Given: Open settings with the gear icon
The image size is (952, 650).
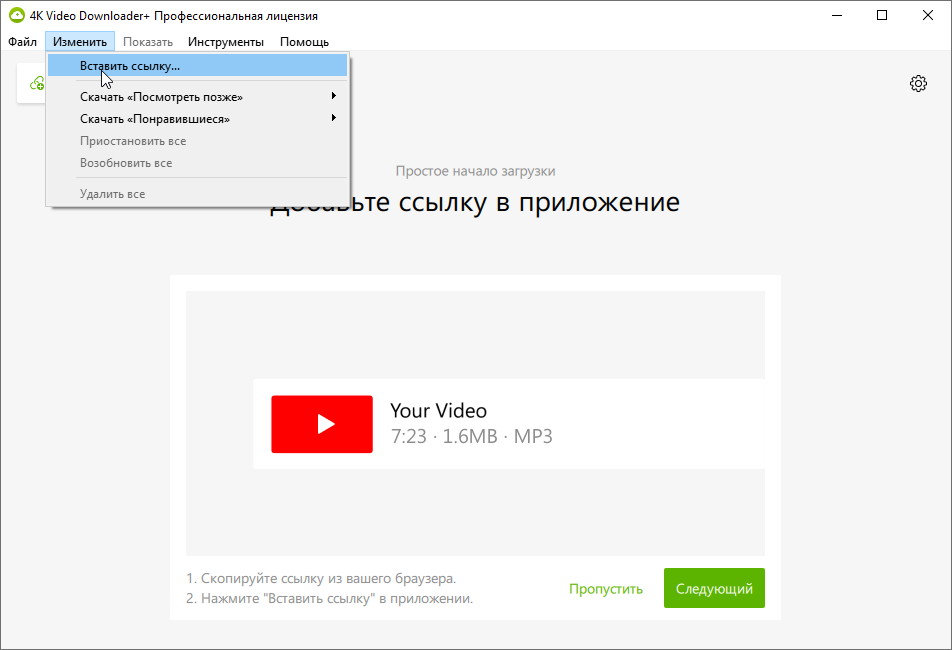Looking at the screenshot, I should [918, 84].
